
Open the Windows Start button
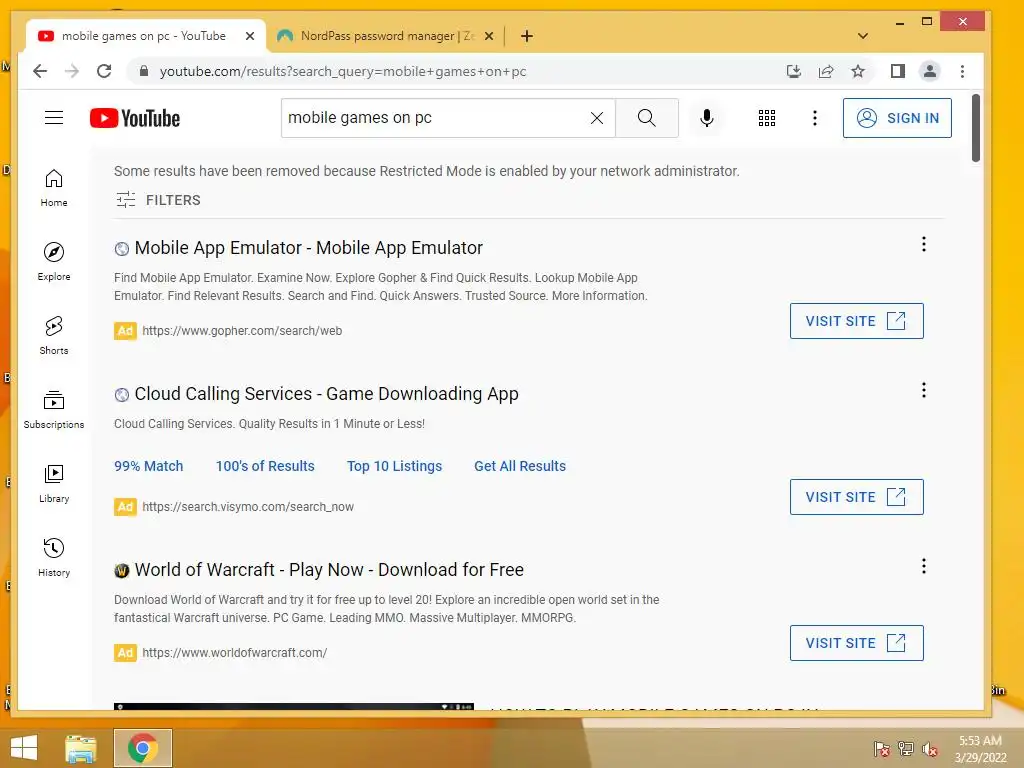click(x=24, y=748)
